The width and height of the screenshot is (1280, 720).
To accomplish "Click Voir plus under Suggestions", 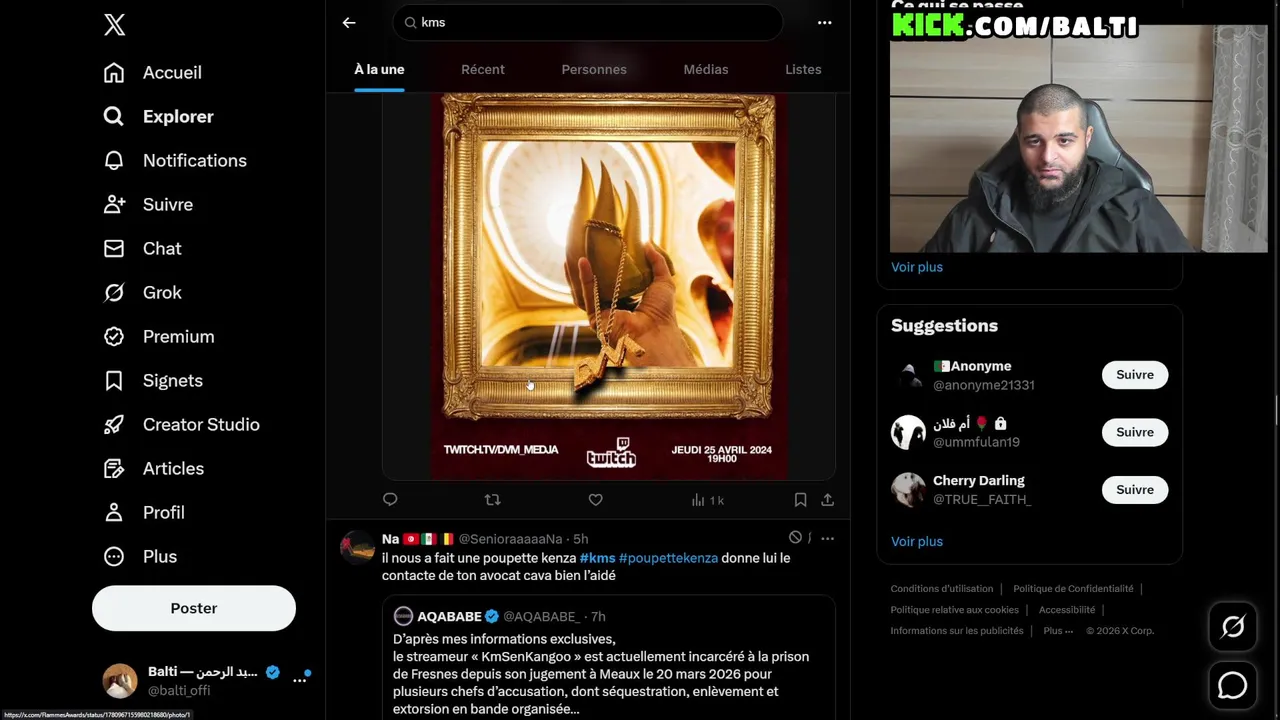I will [x=917, y=541].
